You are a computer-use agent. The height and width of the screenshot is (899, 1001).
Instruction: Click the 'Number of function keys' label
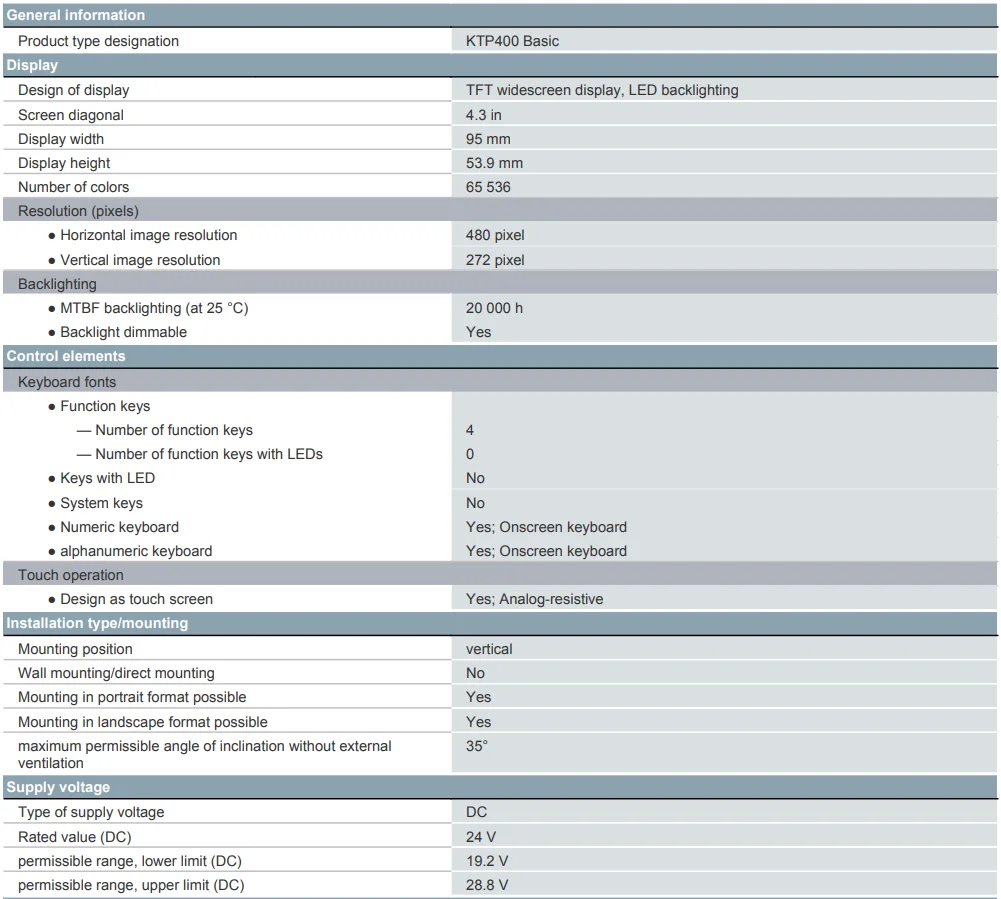click(174, 430)
